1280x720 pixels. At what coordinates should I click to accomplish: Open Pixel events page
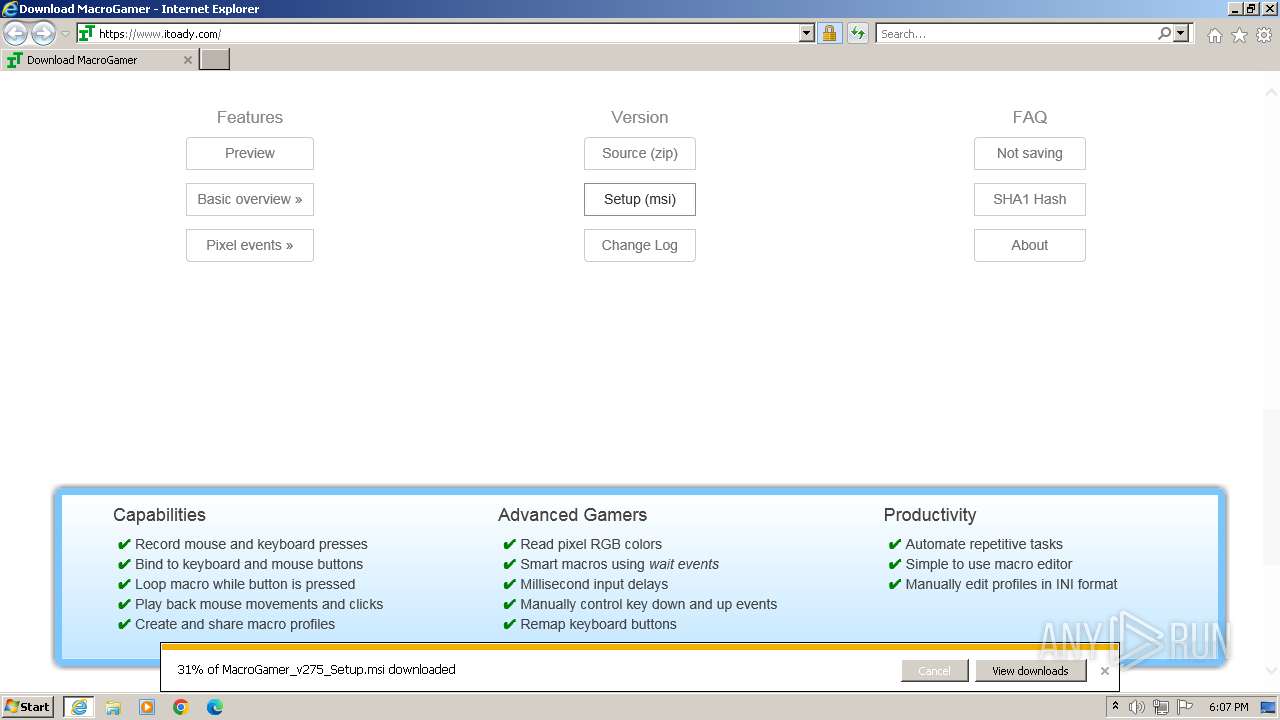coord(250,245)
